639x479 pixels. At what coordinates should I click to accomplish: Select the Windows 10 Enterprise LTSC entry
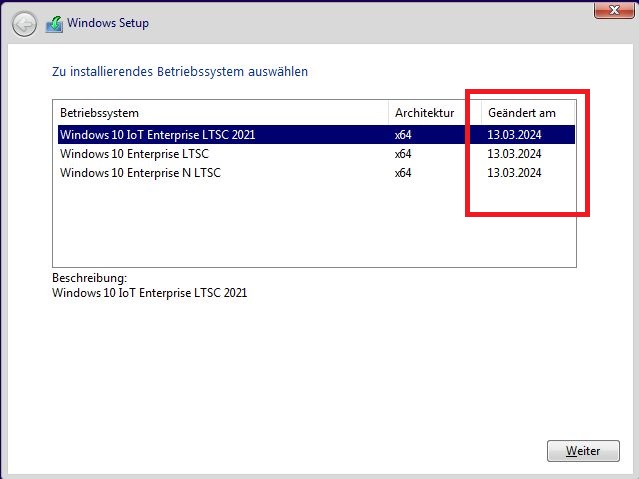coord(316,154)
